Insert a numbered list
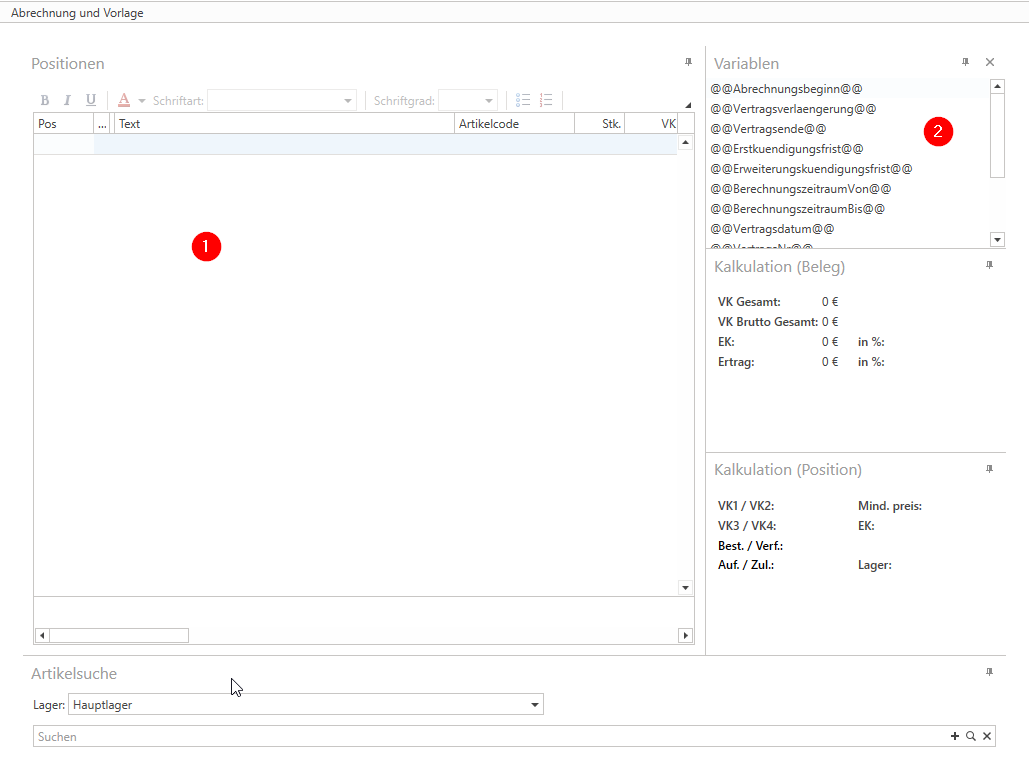The width and height of the screenshot is (1029, 777). coord(546,100)
